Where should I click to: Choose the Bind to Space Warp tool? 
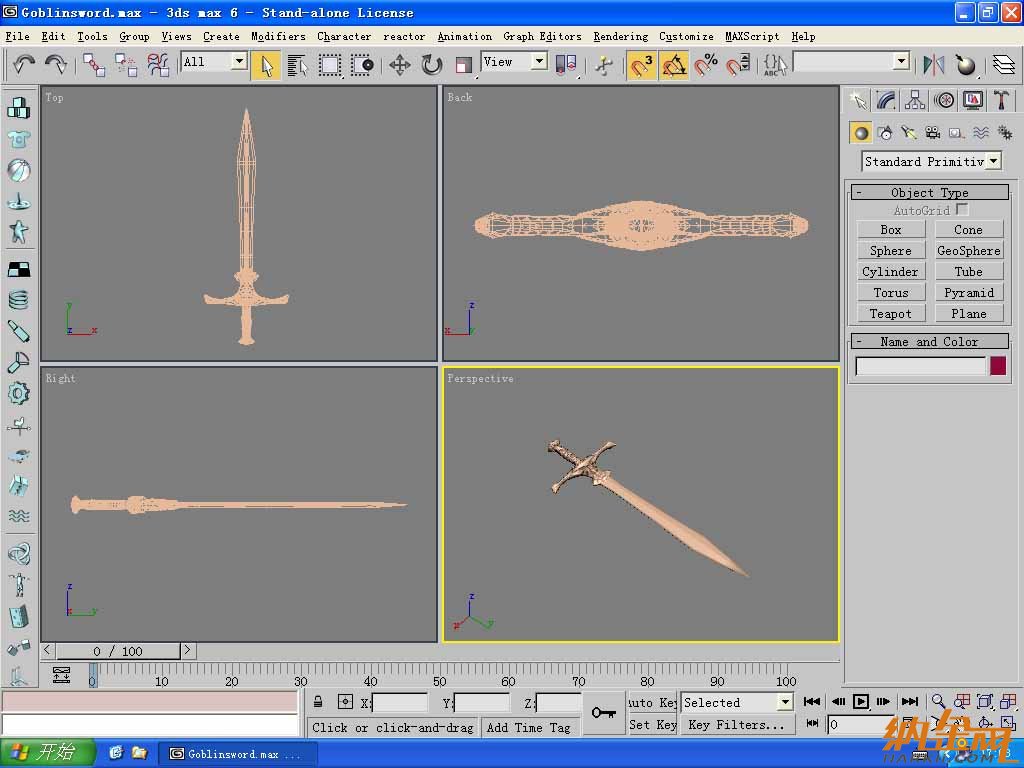[157, 65]
